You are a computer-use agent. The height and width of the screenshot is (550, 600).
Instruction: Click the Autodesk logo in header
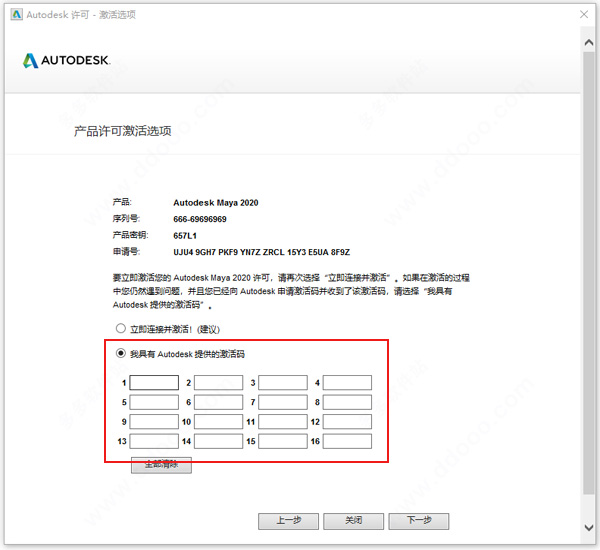(66, 60)
